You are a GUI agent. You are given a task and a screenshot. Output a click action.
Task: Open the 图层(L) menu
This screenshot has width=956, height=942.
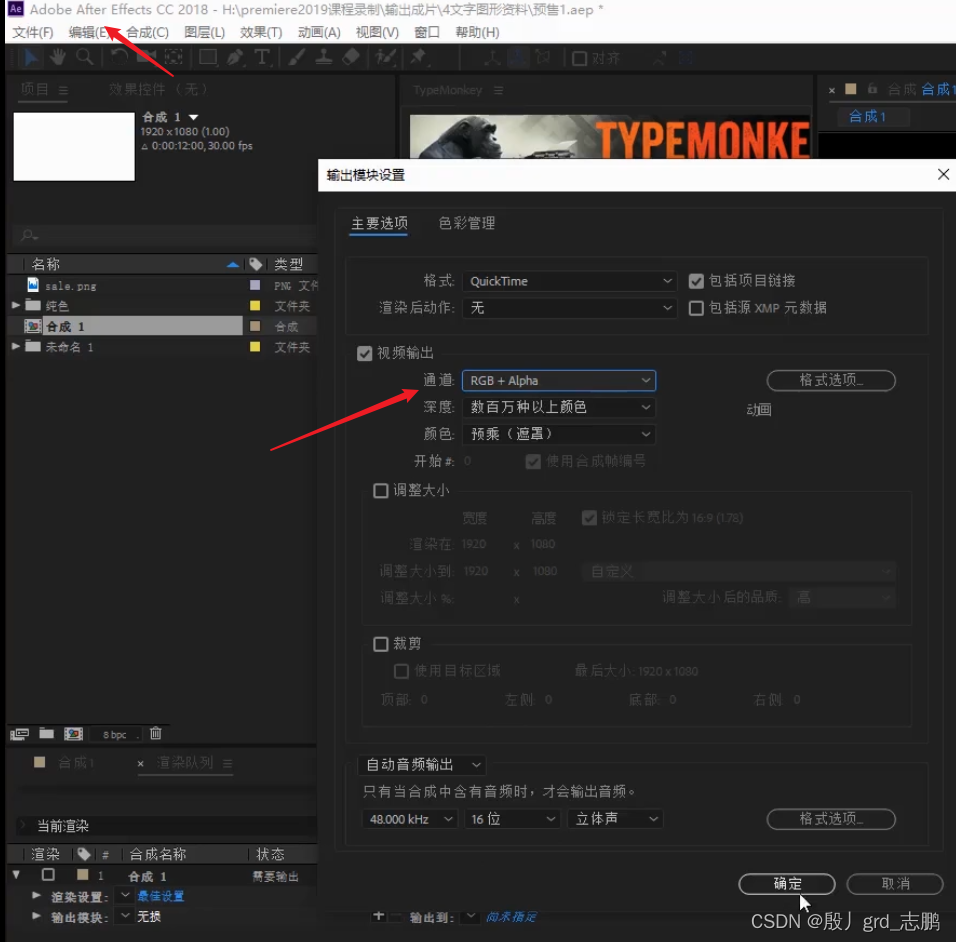(205, 32)
